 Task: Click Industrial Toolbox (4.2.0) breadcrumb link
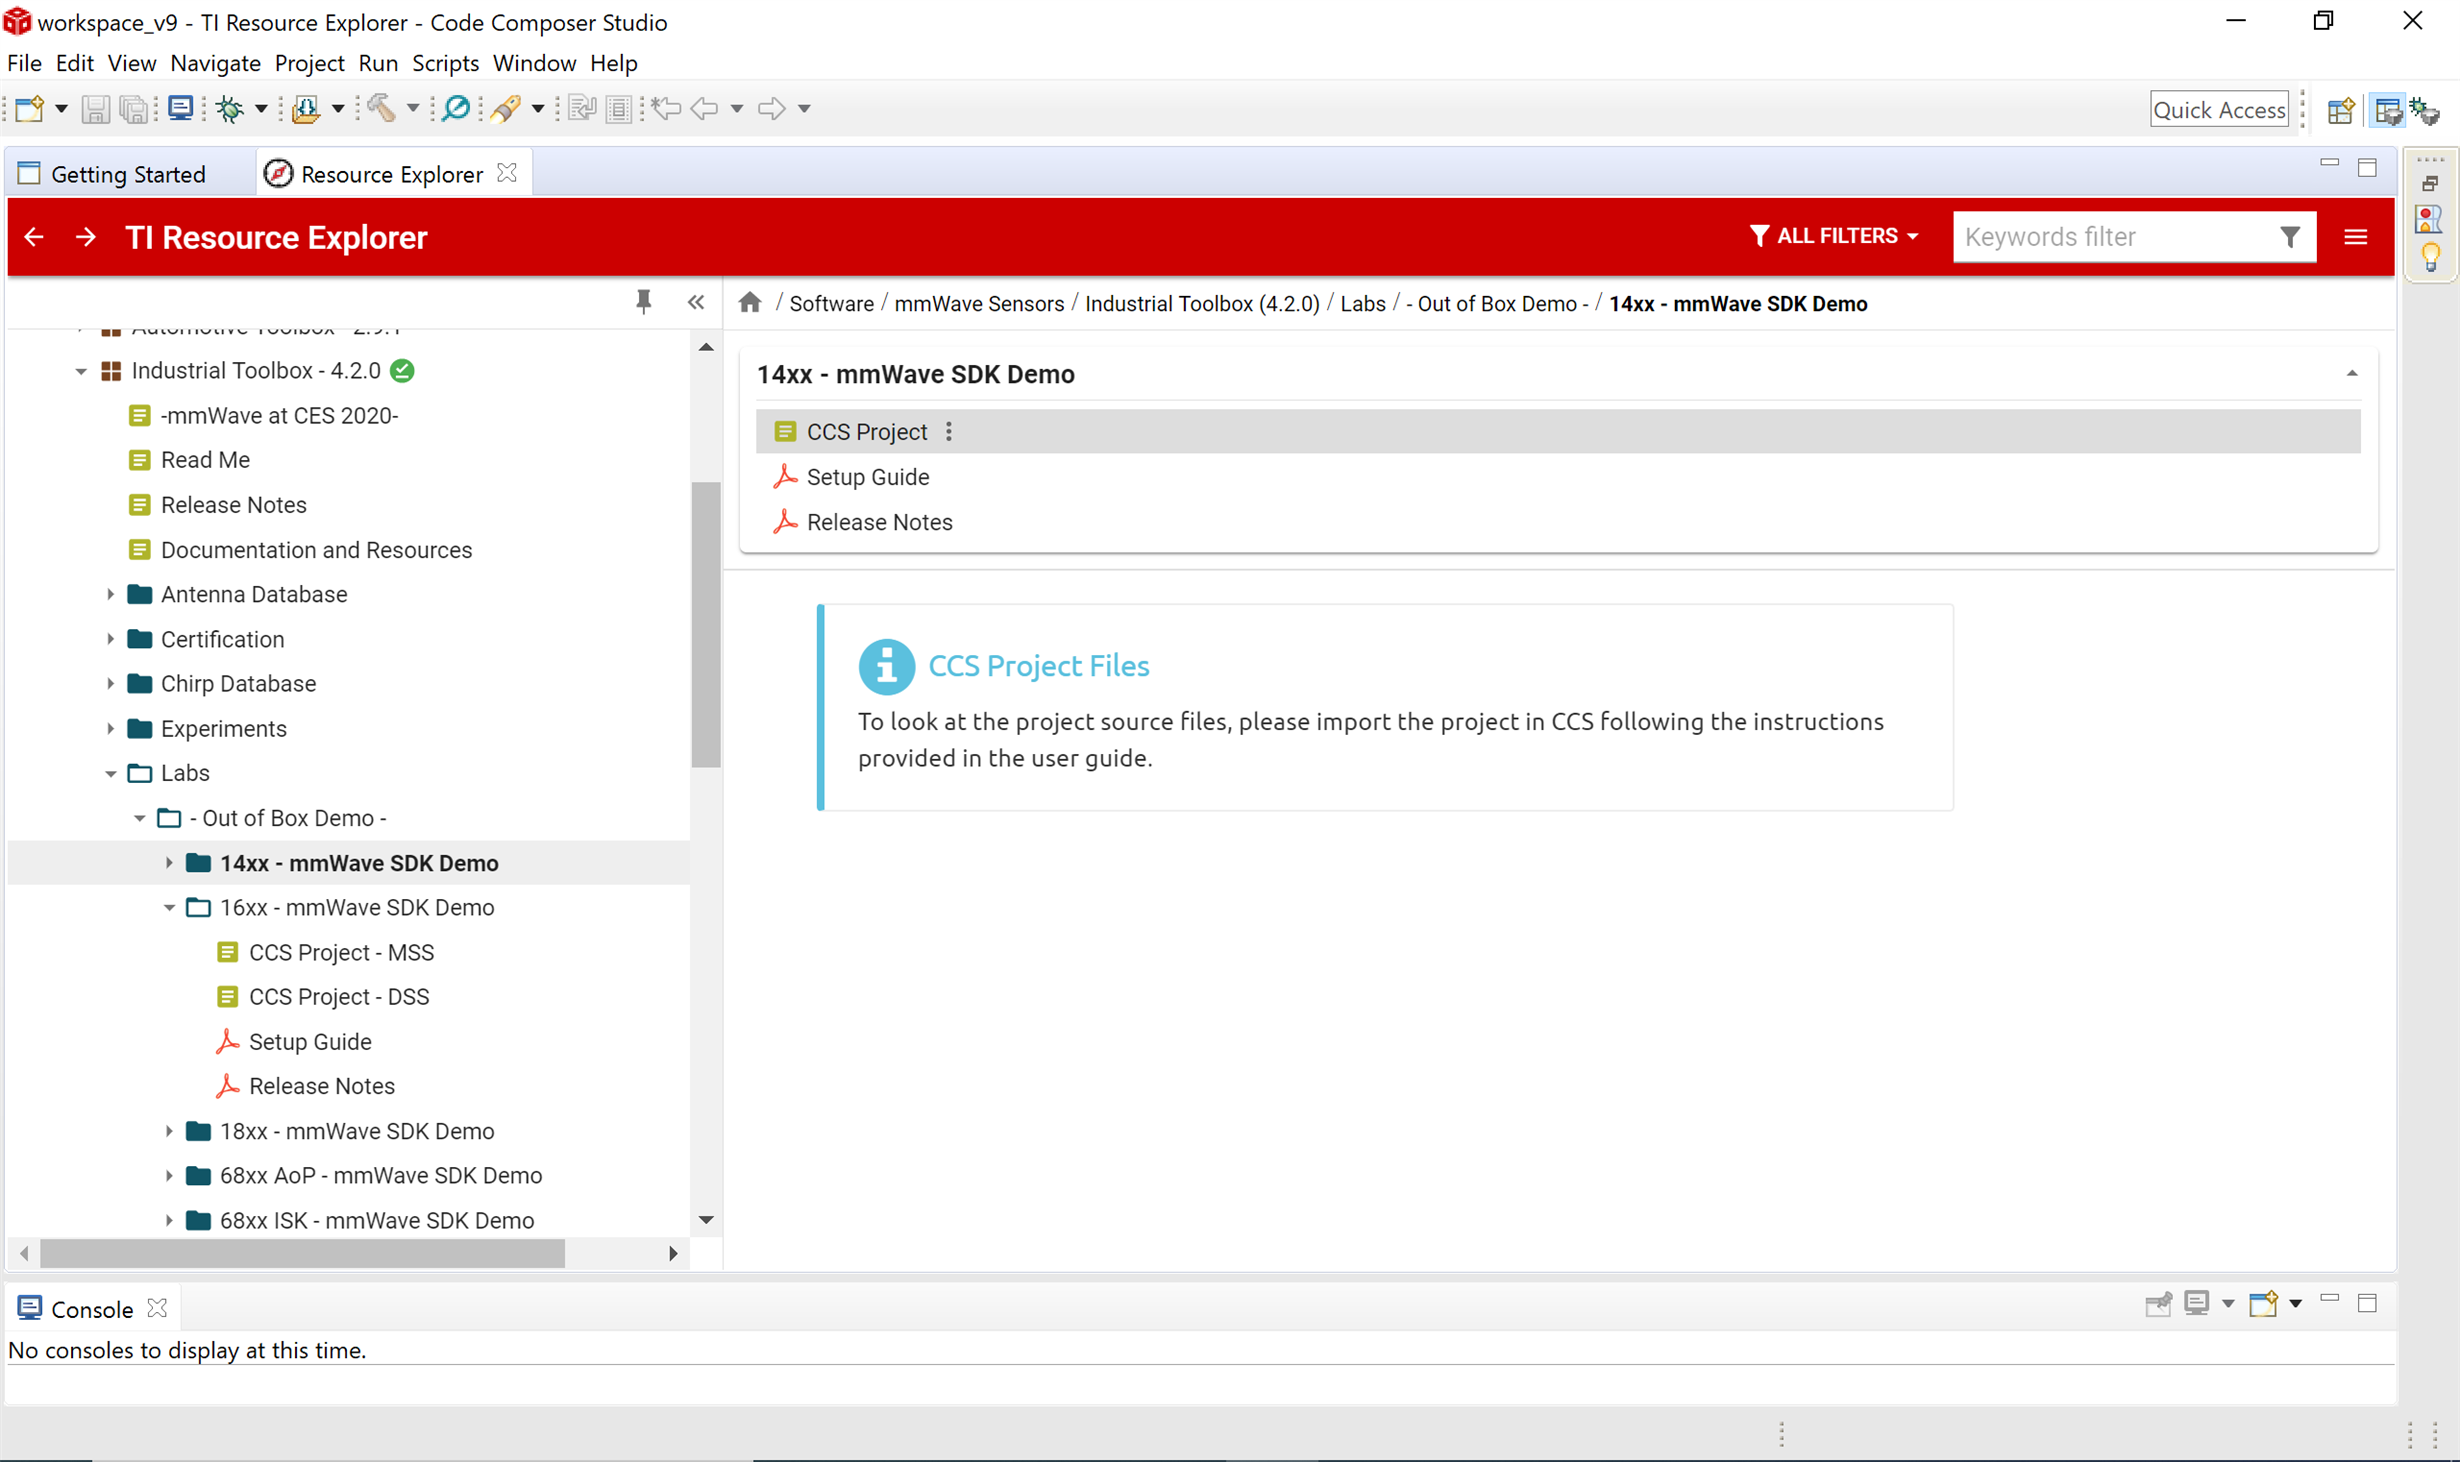[1201, 304]
